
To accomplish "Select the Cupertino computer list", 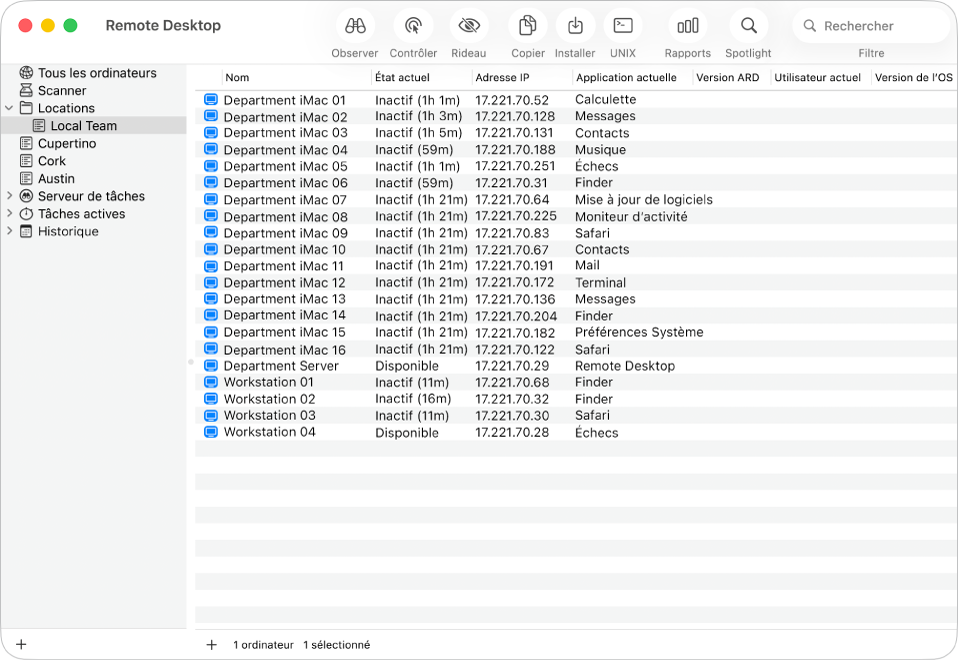I will (x=67, y=143).
